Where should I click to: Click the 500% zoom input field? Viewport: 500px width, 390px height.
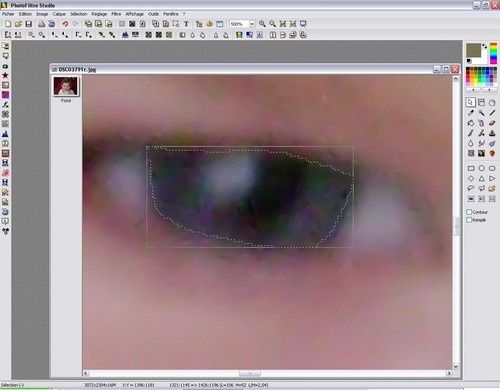(x=239, y=24)
